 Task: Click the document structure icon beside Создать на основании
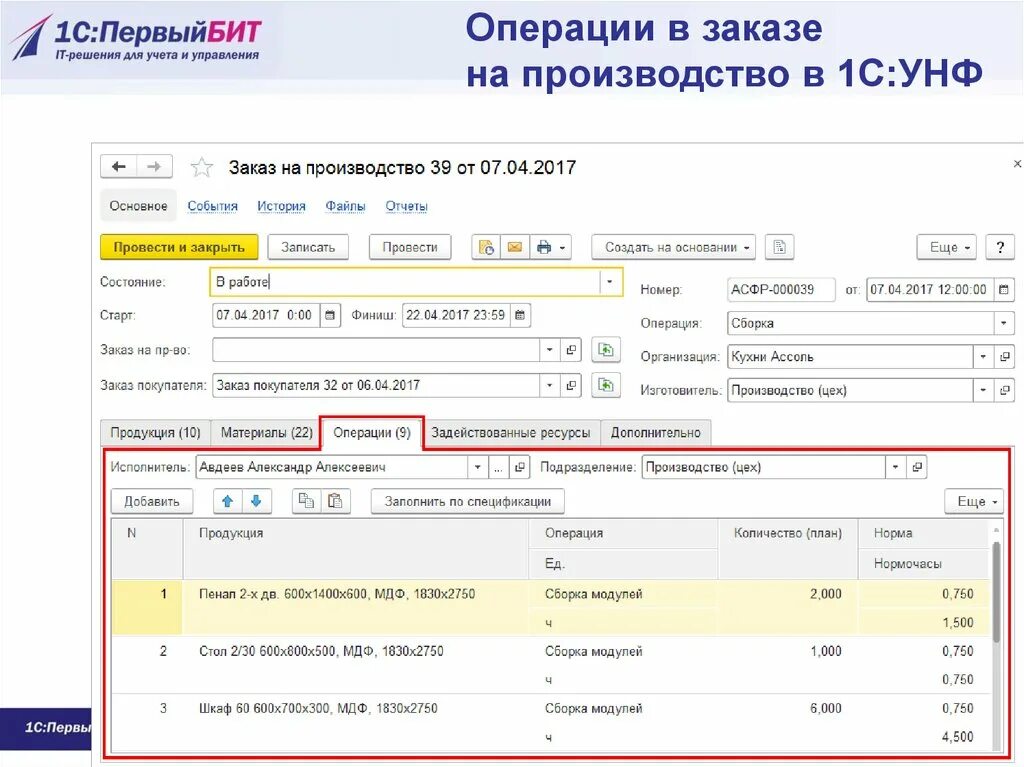(779, 248)
